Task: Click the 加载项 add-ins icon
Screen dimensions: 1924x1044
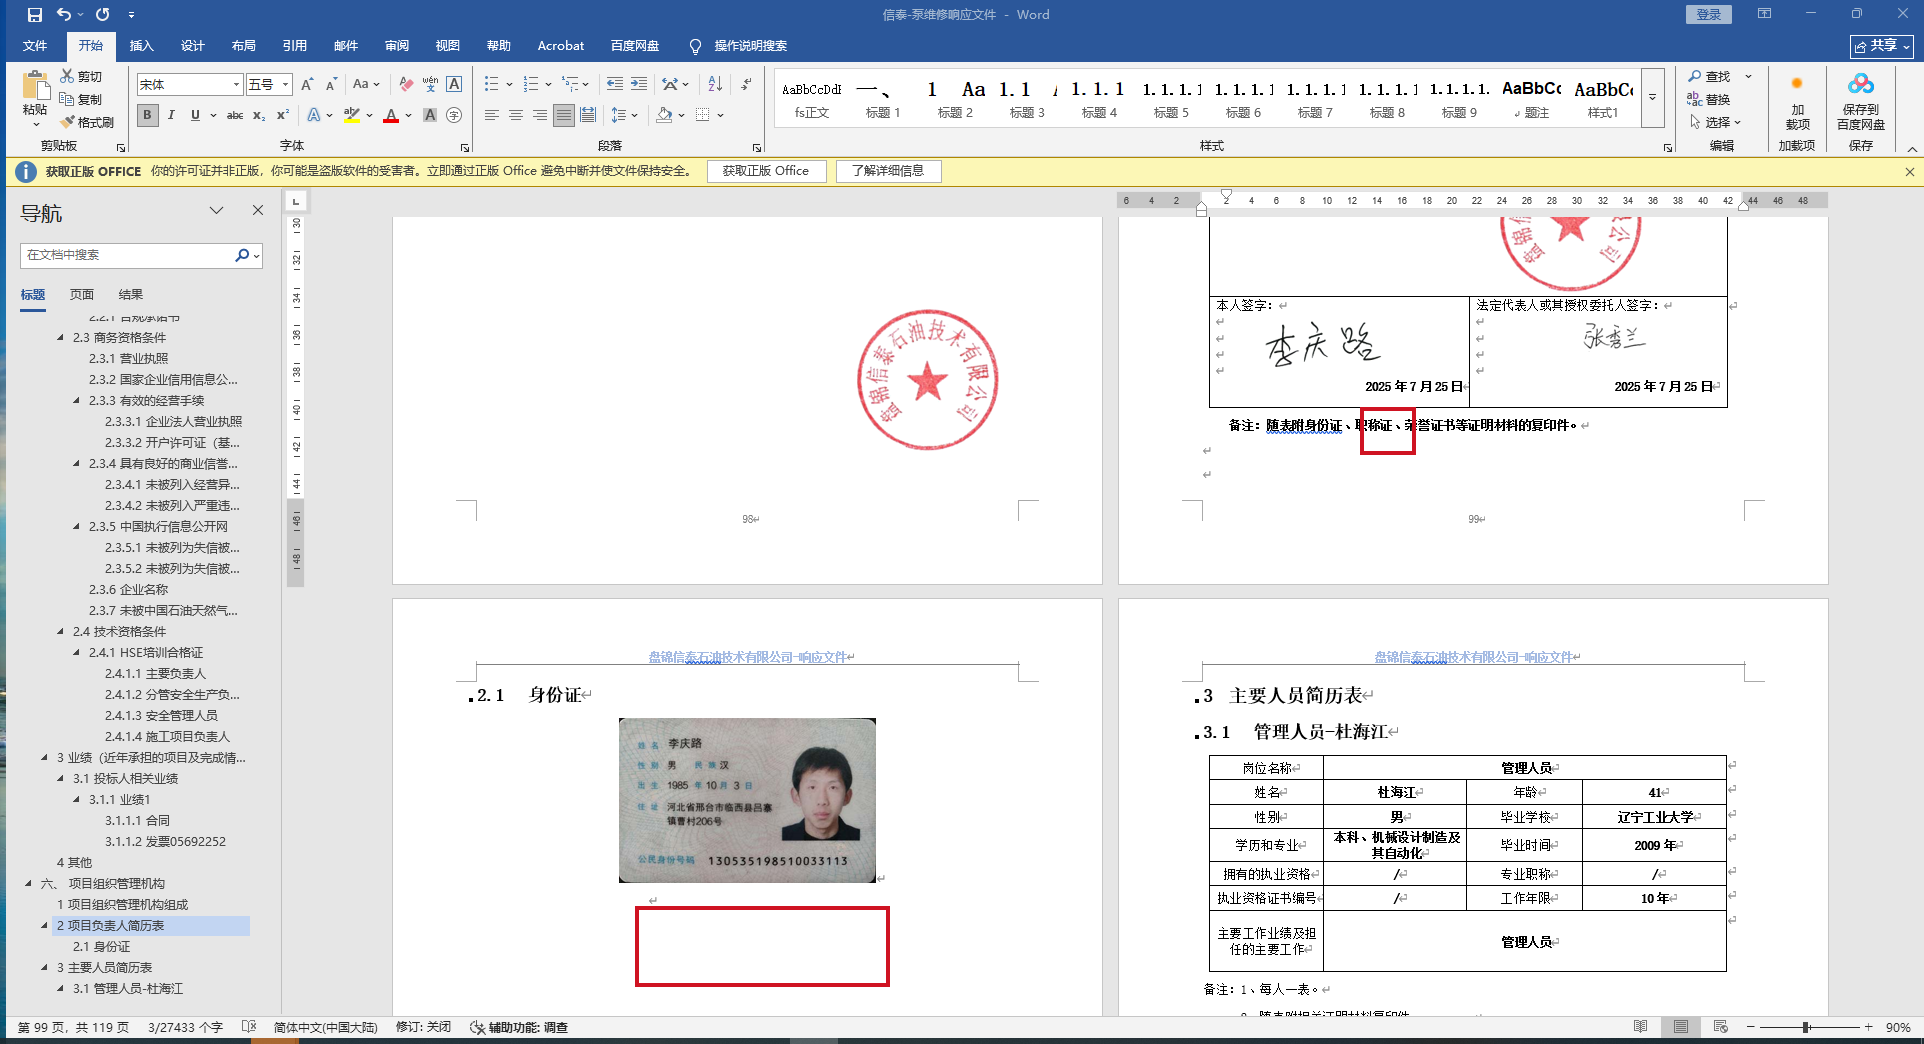Action: [1797, 85]
